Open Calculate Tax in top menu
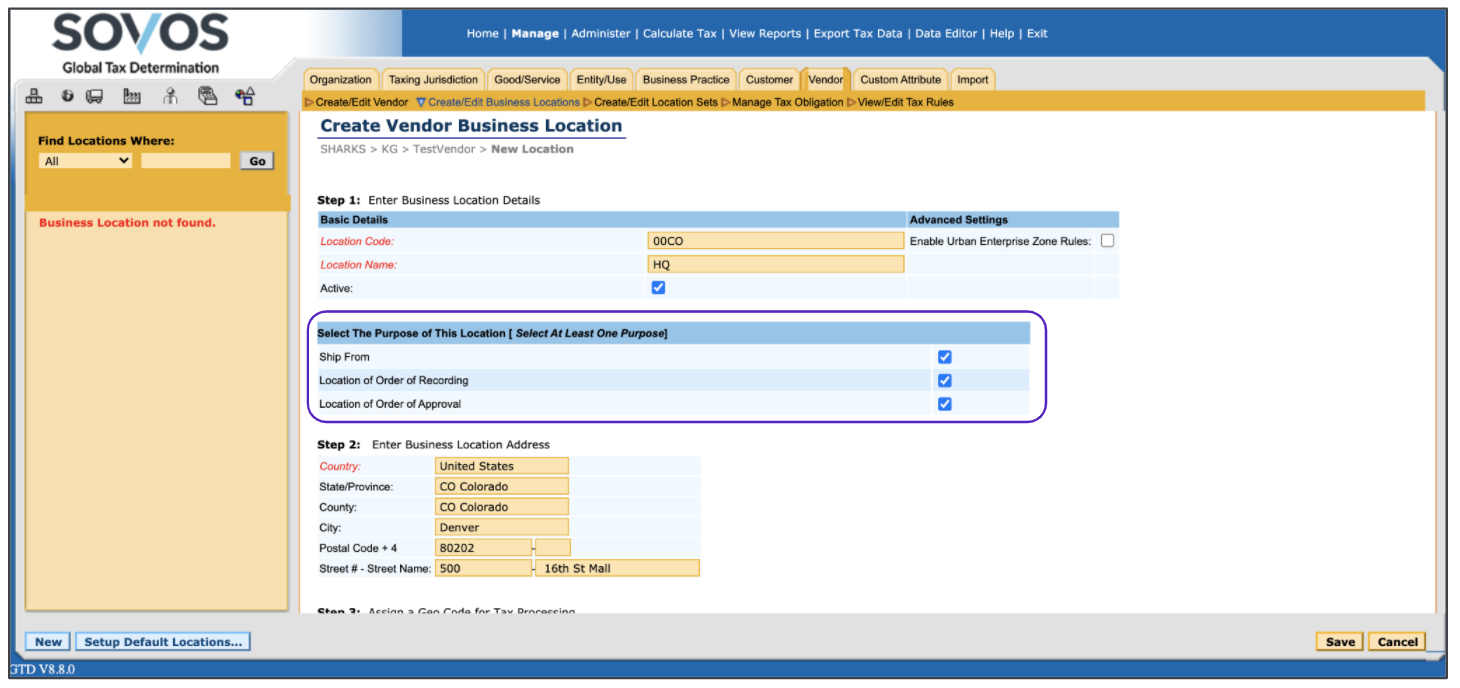Viewport: 1460px width, 688px height. pyautogui.click(x=679, y=33)
